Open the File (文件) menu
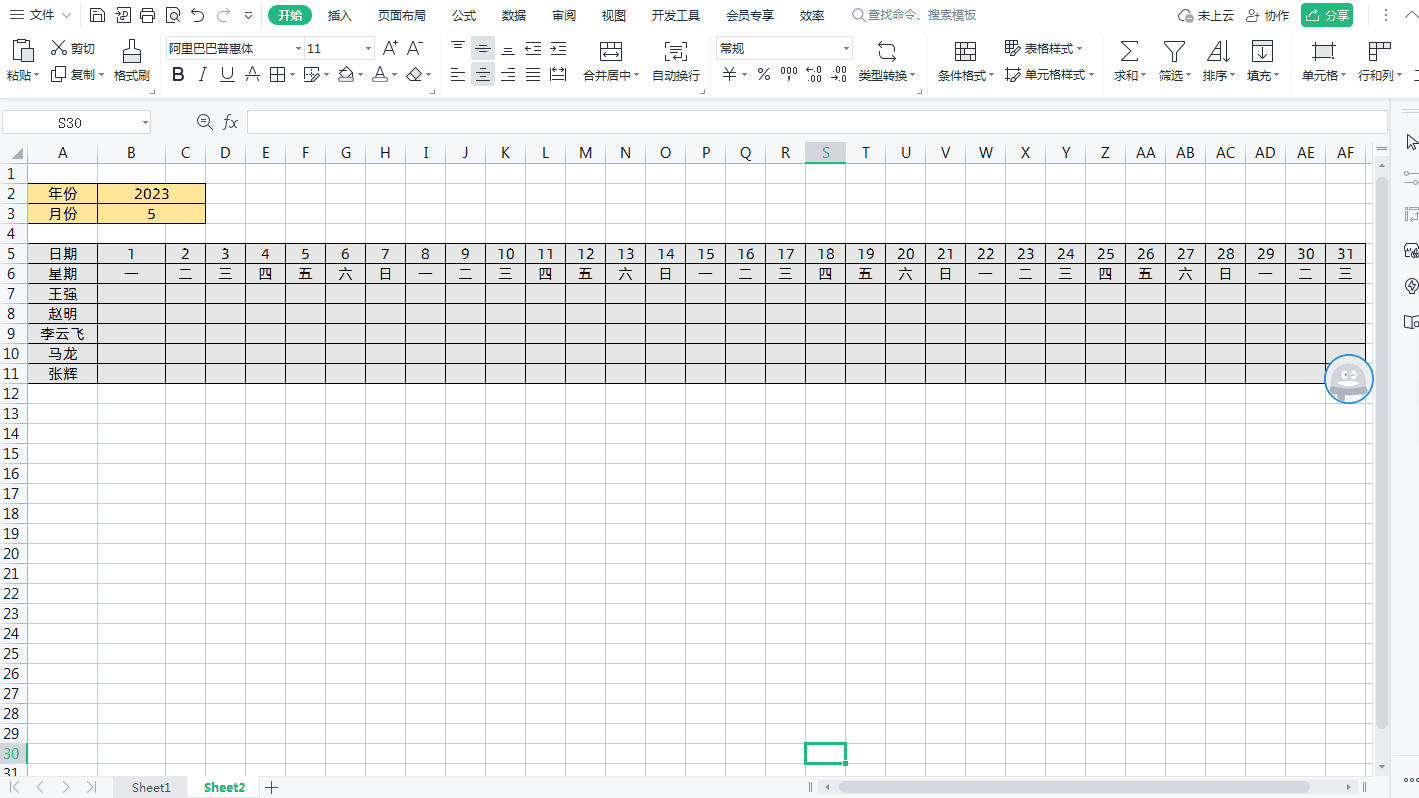 [x=40, y=15]
